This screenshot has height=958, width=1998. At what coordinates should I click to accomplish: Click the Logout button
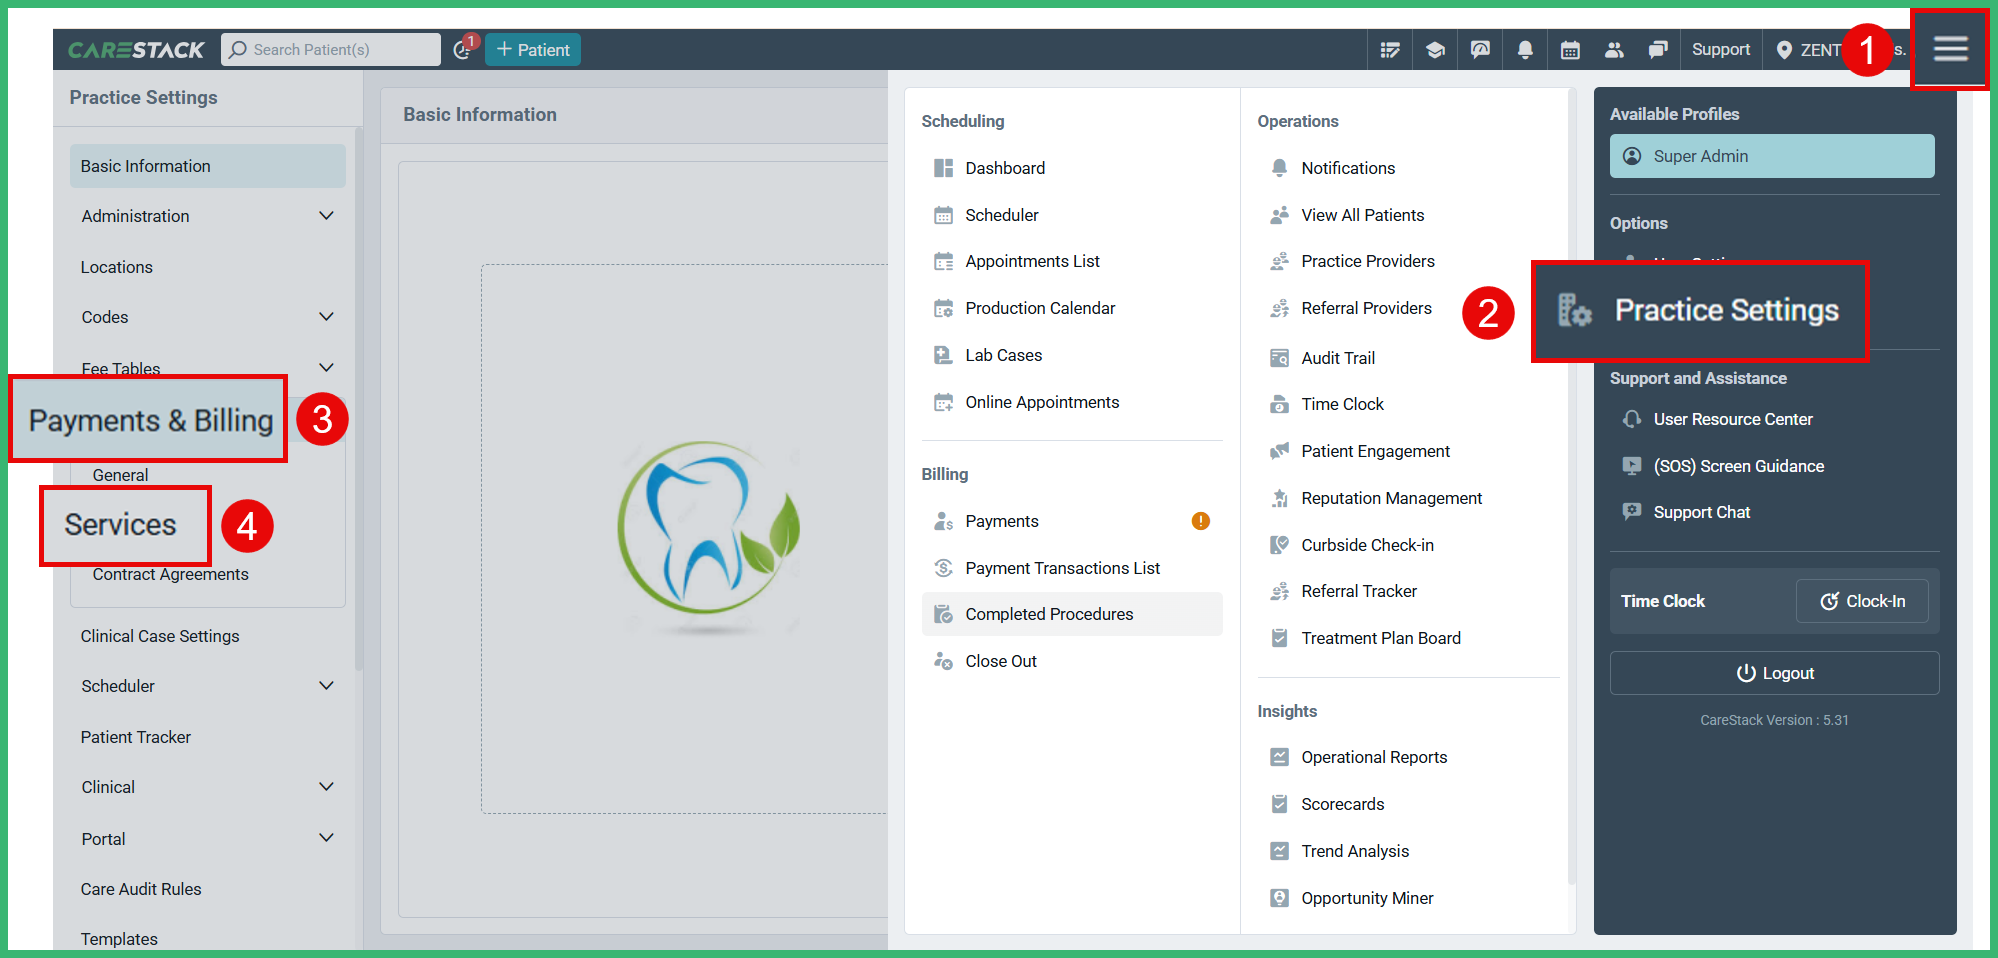(1774, 672)
